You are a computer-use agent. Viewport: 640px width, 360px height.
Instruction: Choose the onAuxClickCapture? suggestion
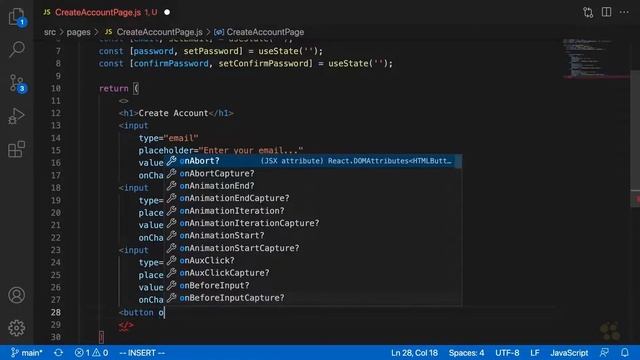coord(313,273)
